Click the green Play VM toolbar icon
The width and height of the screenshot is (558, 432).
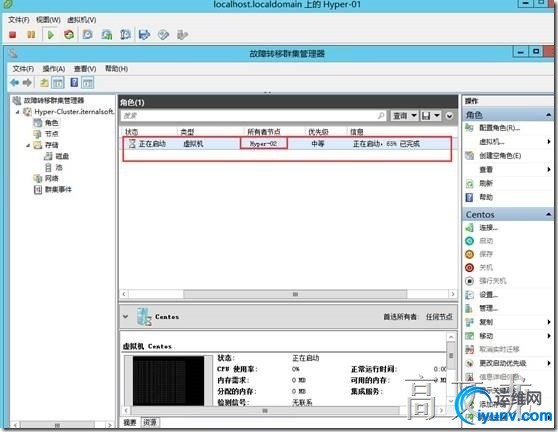tap(51, 35)
